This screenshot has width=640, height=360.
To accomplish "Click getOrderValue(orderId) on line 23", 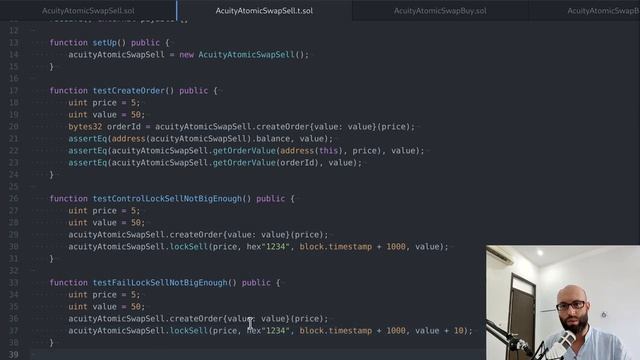I will pyautogui.click(x=266, y=163).
